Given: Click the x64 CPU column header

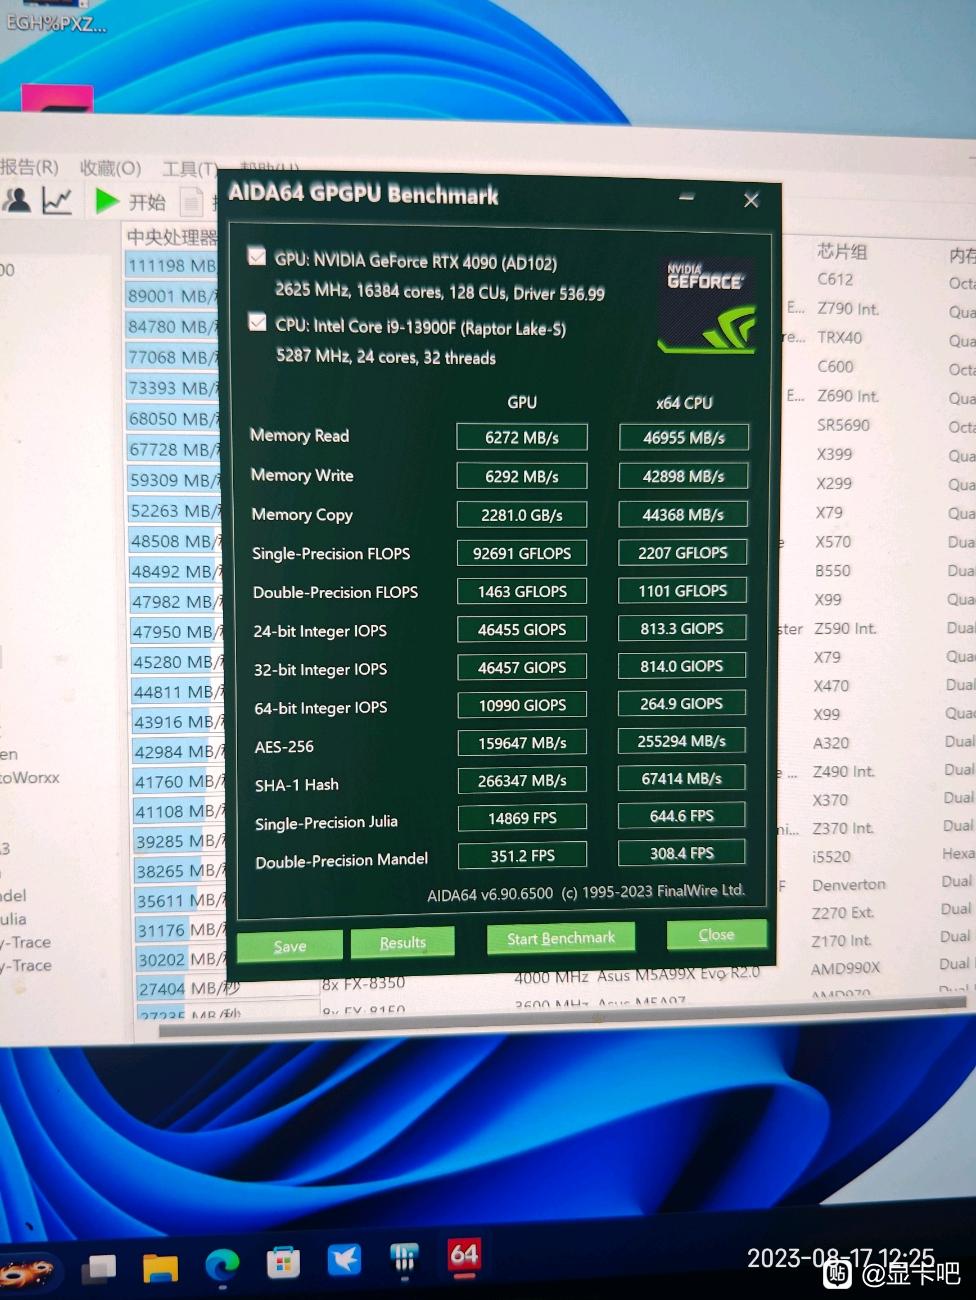Looking at the screenshot, I should click(x=684, y=403).
